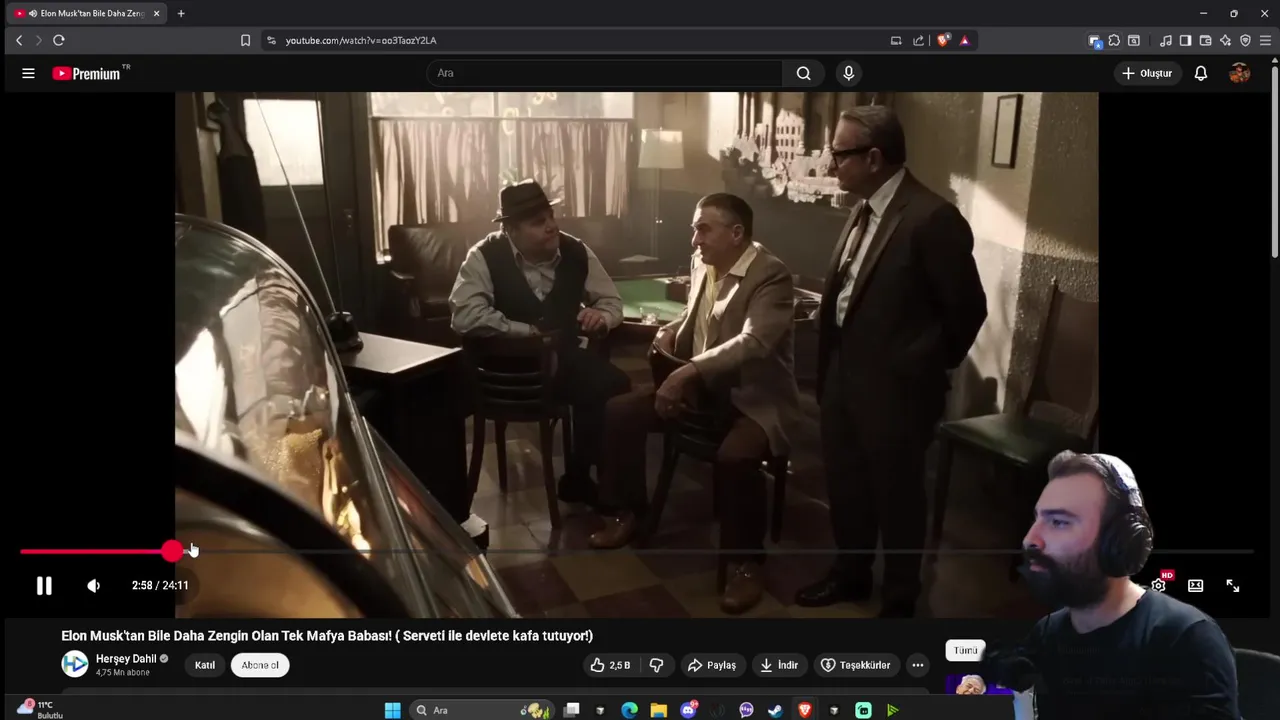Open YouTube hamburger guide menu

coord(28,73)
